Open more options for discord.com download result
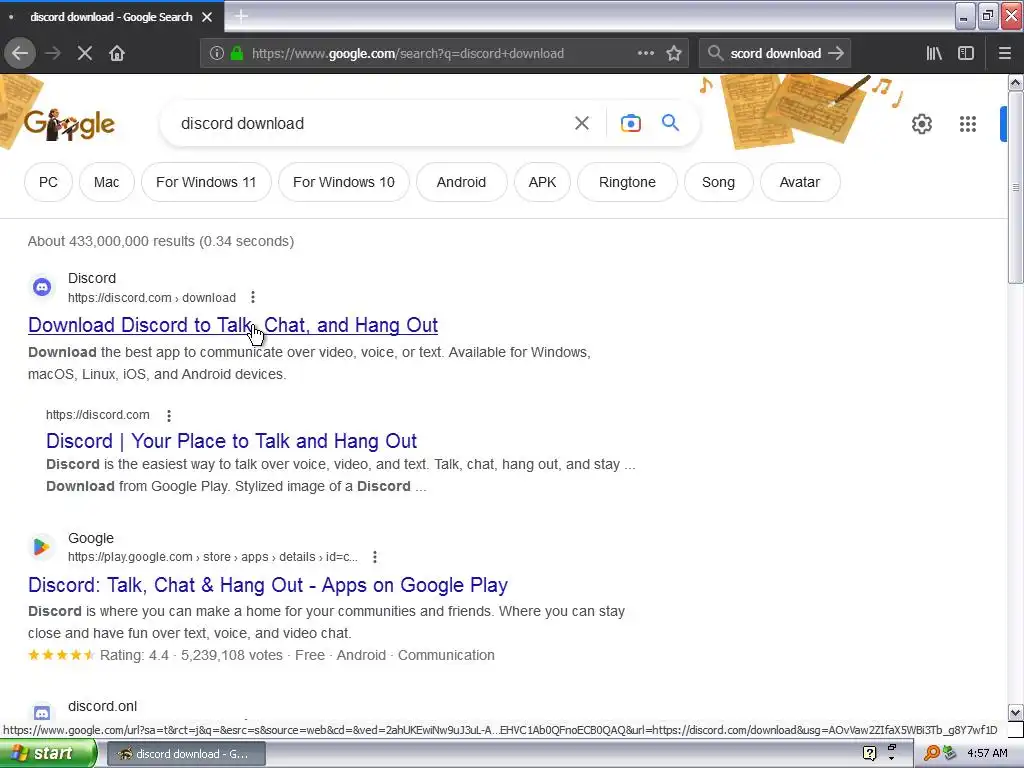1024x768 pixels. [x=253, y=298]
